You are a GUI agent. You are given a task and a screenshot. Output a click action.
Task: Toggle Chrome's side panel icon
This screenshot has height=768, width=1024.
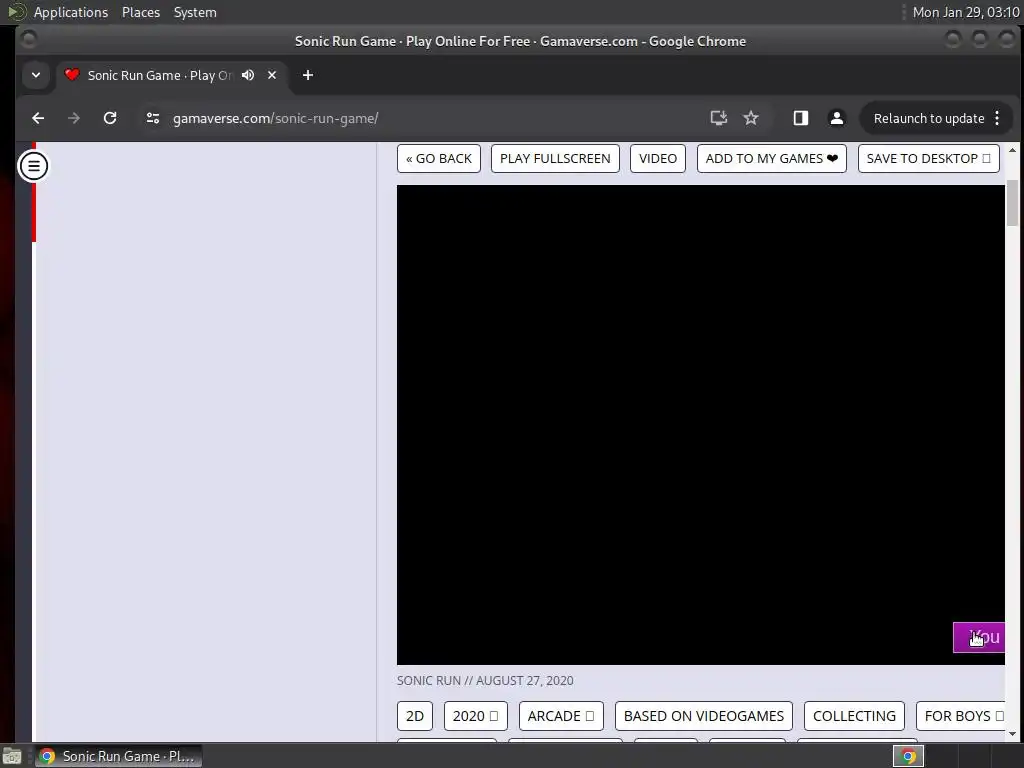(801, 118)
